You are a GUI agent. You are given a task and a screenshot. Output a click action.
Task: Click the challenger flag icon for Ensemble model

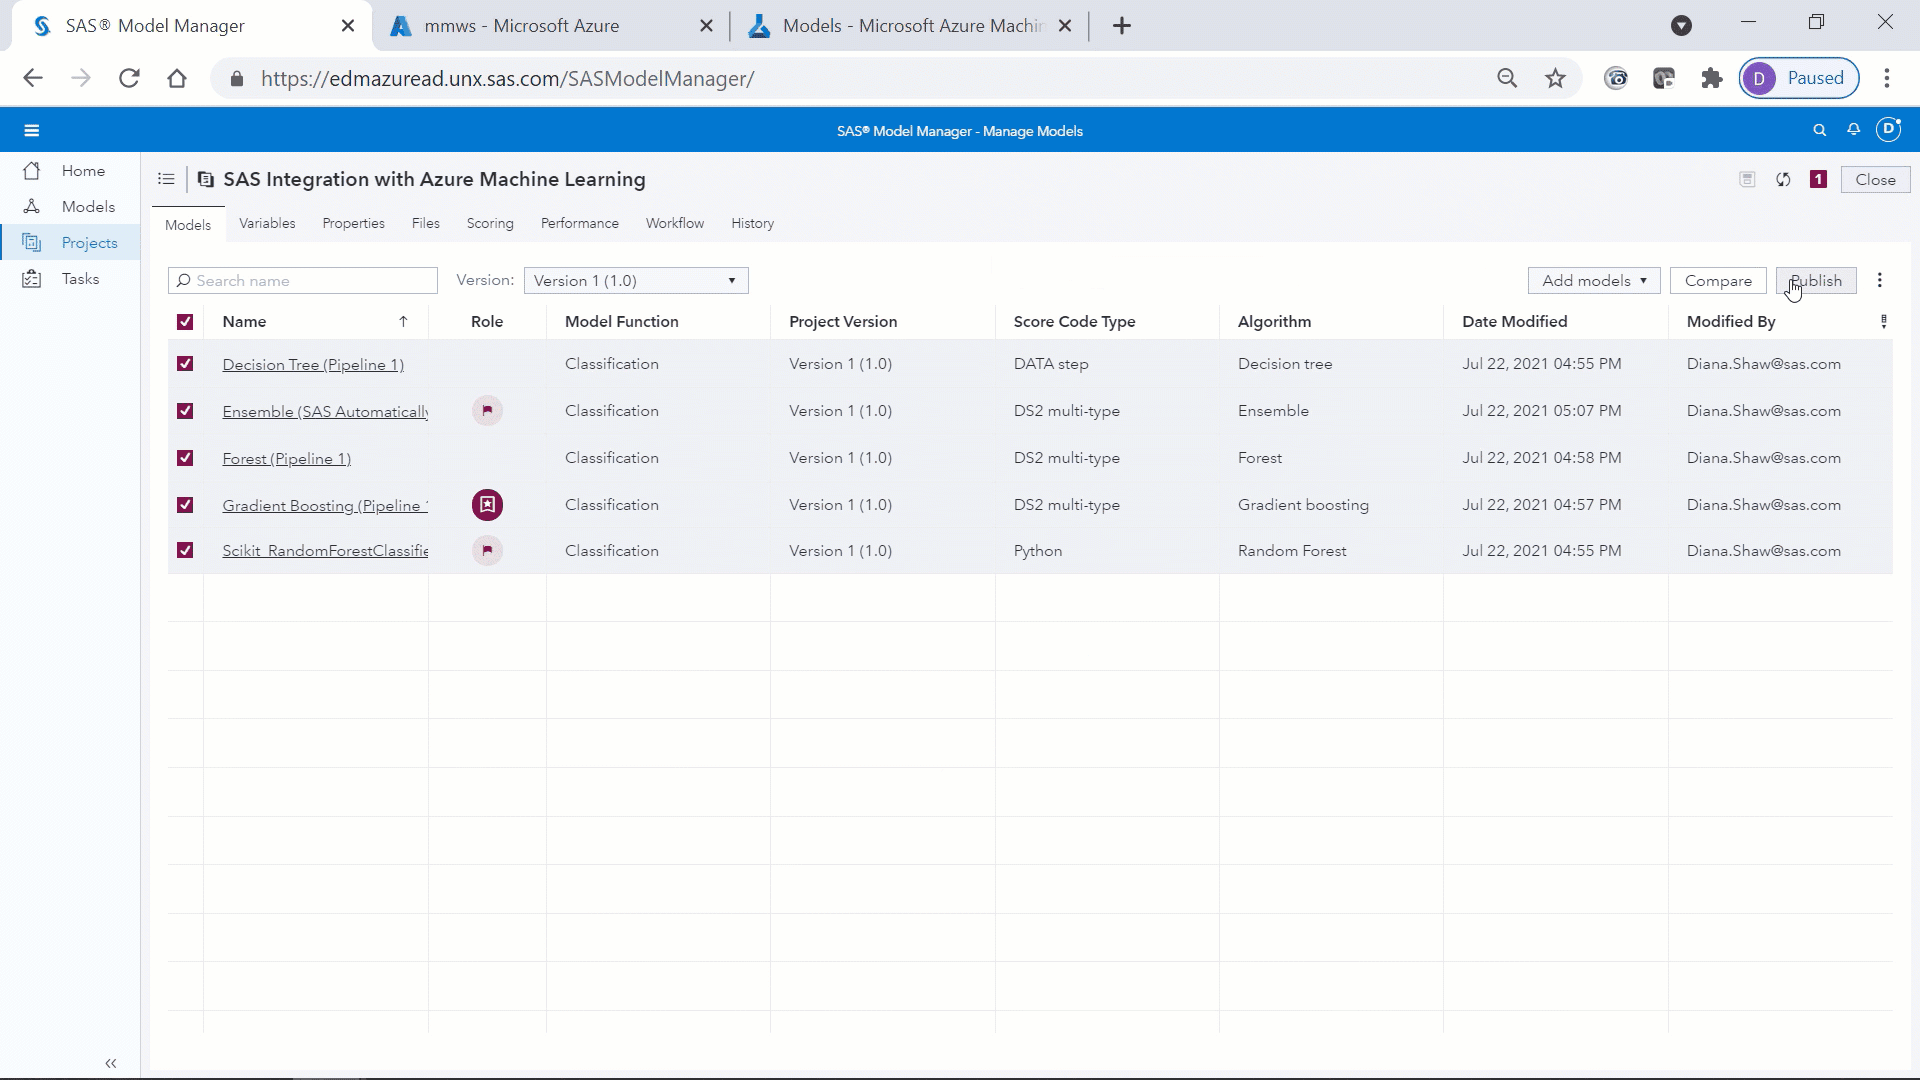tap(487, 411)
